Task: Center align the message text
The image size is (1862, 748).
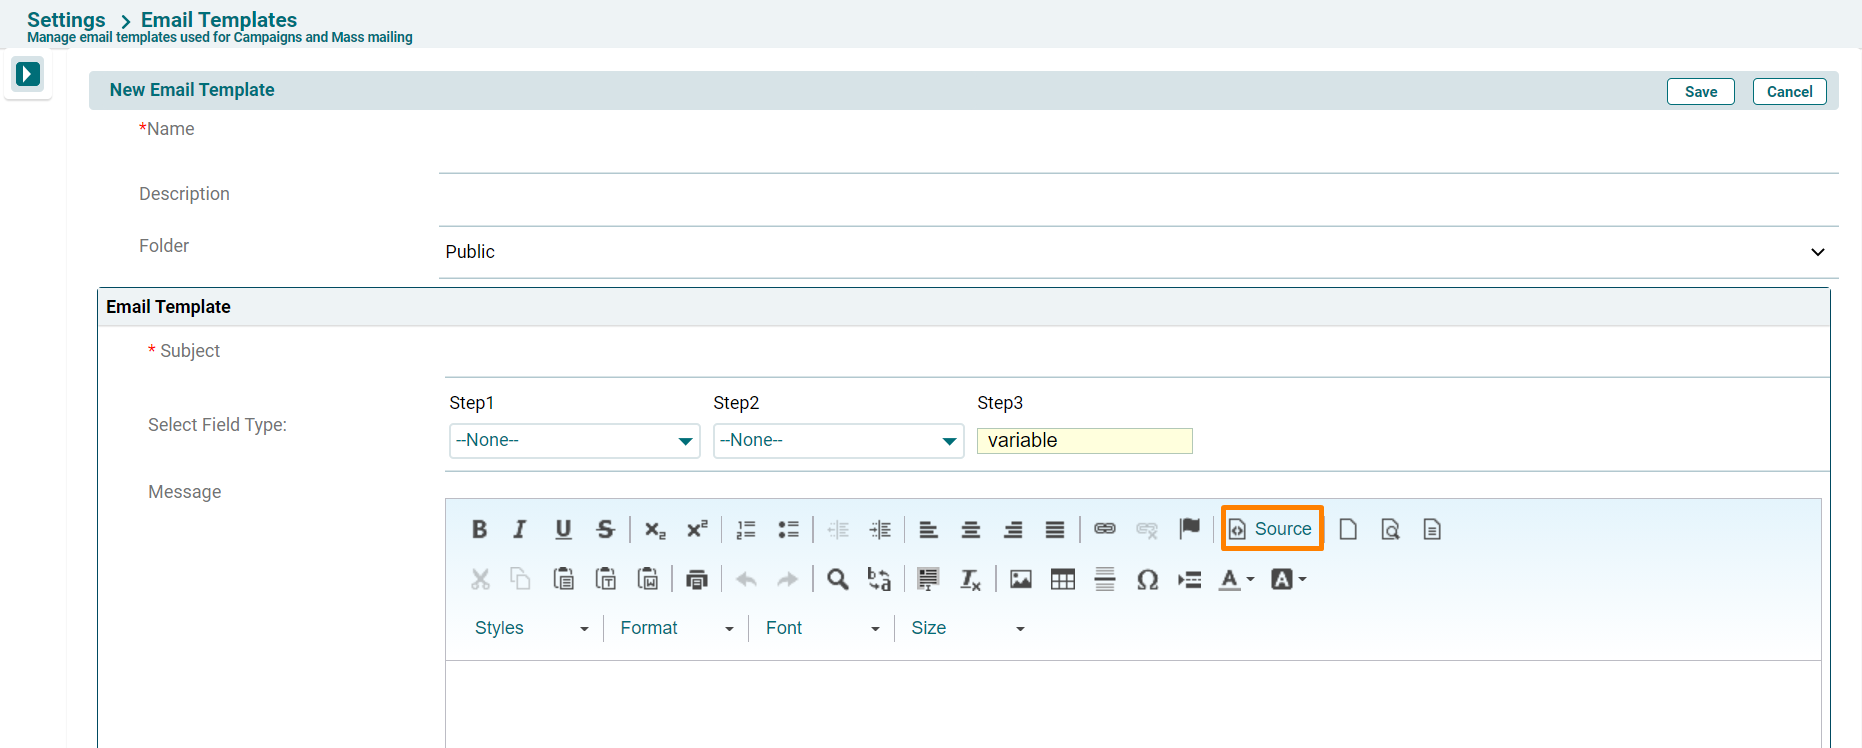Action: [x=970, y=529]
